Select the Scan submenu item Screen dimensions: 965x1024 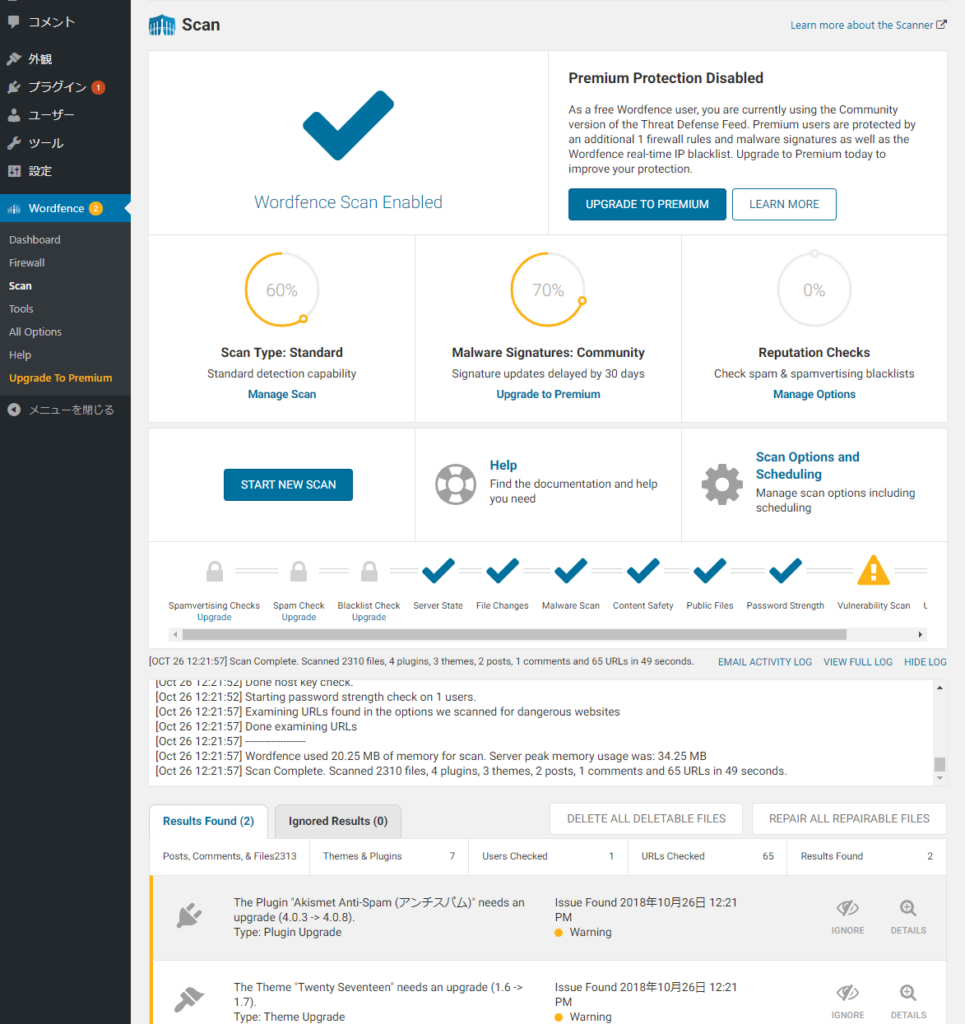tap(20, 286)
